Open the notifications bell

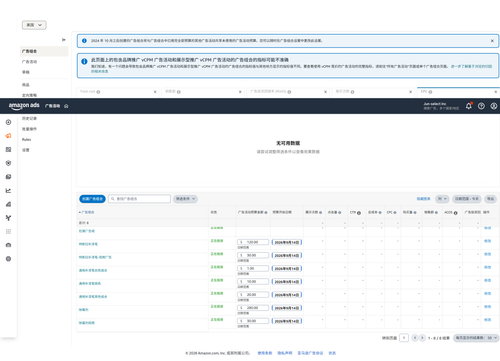point(469,106)
